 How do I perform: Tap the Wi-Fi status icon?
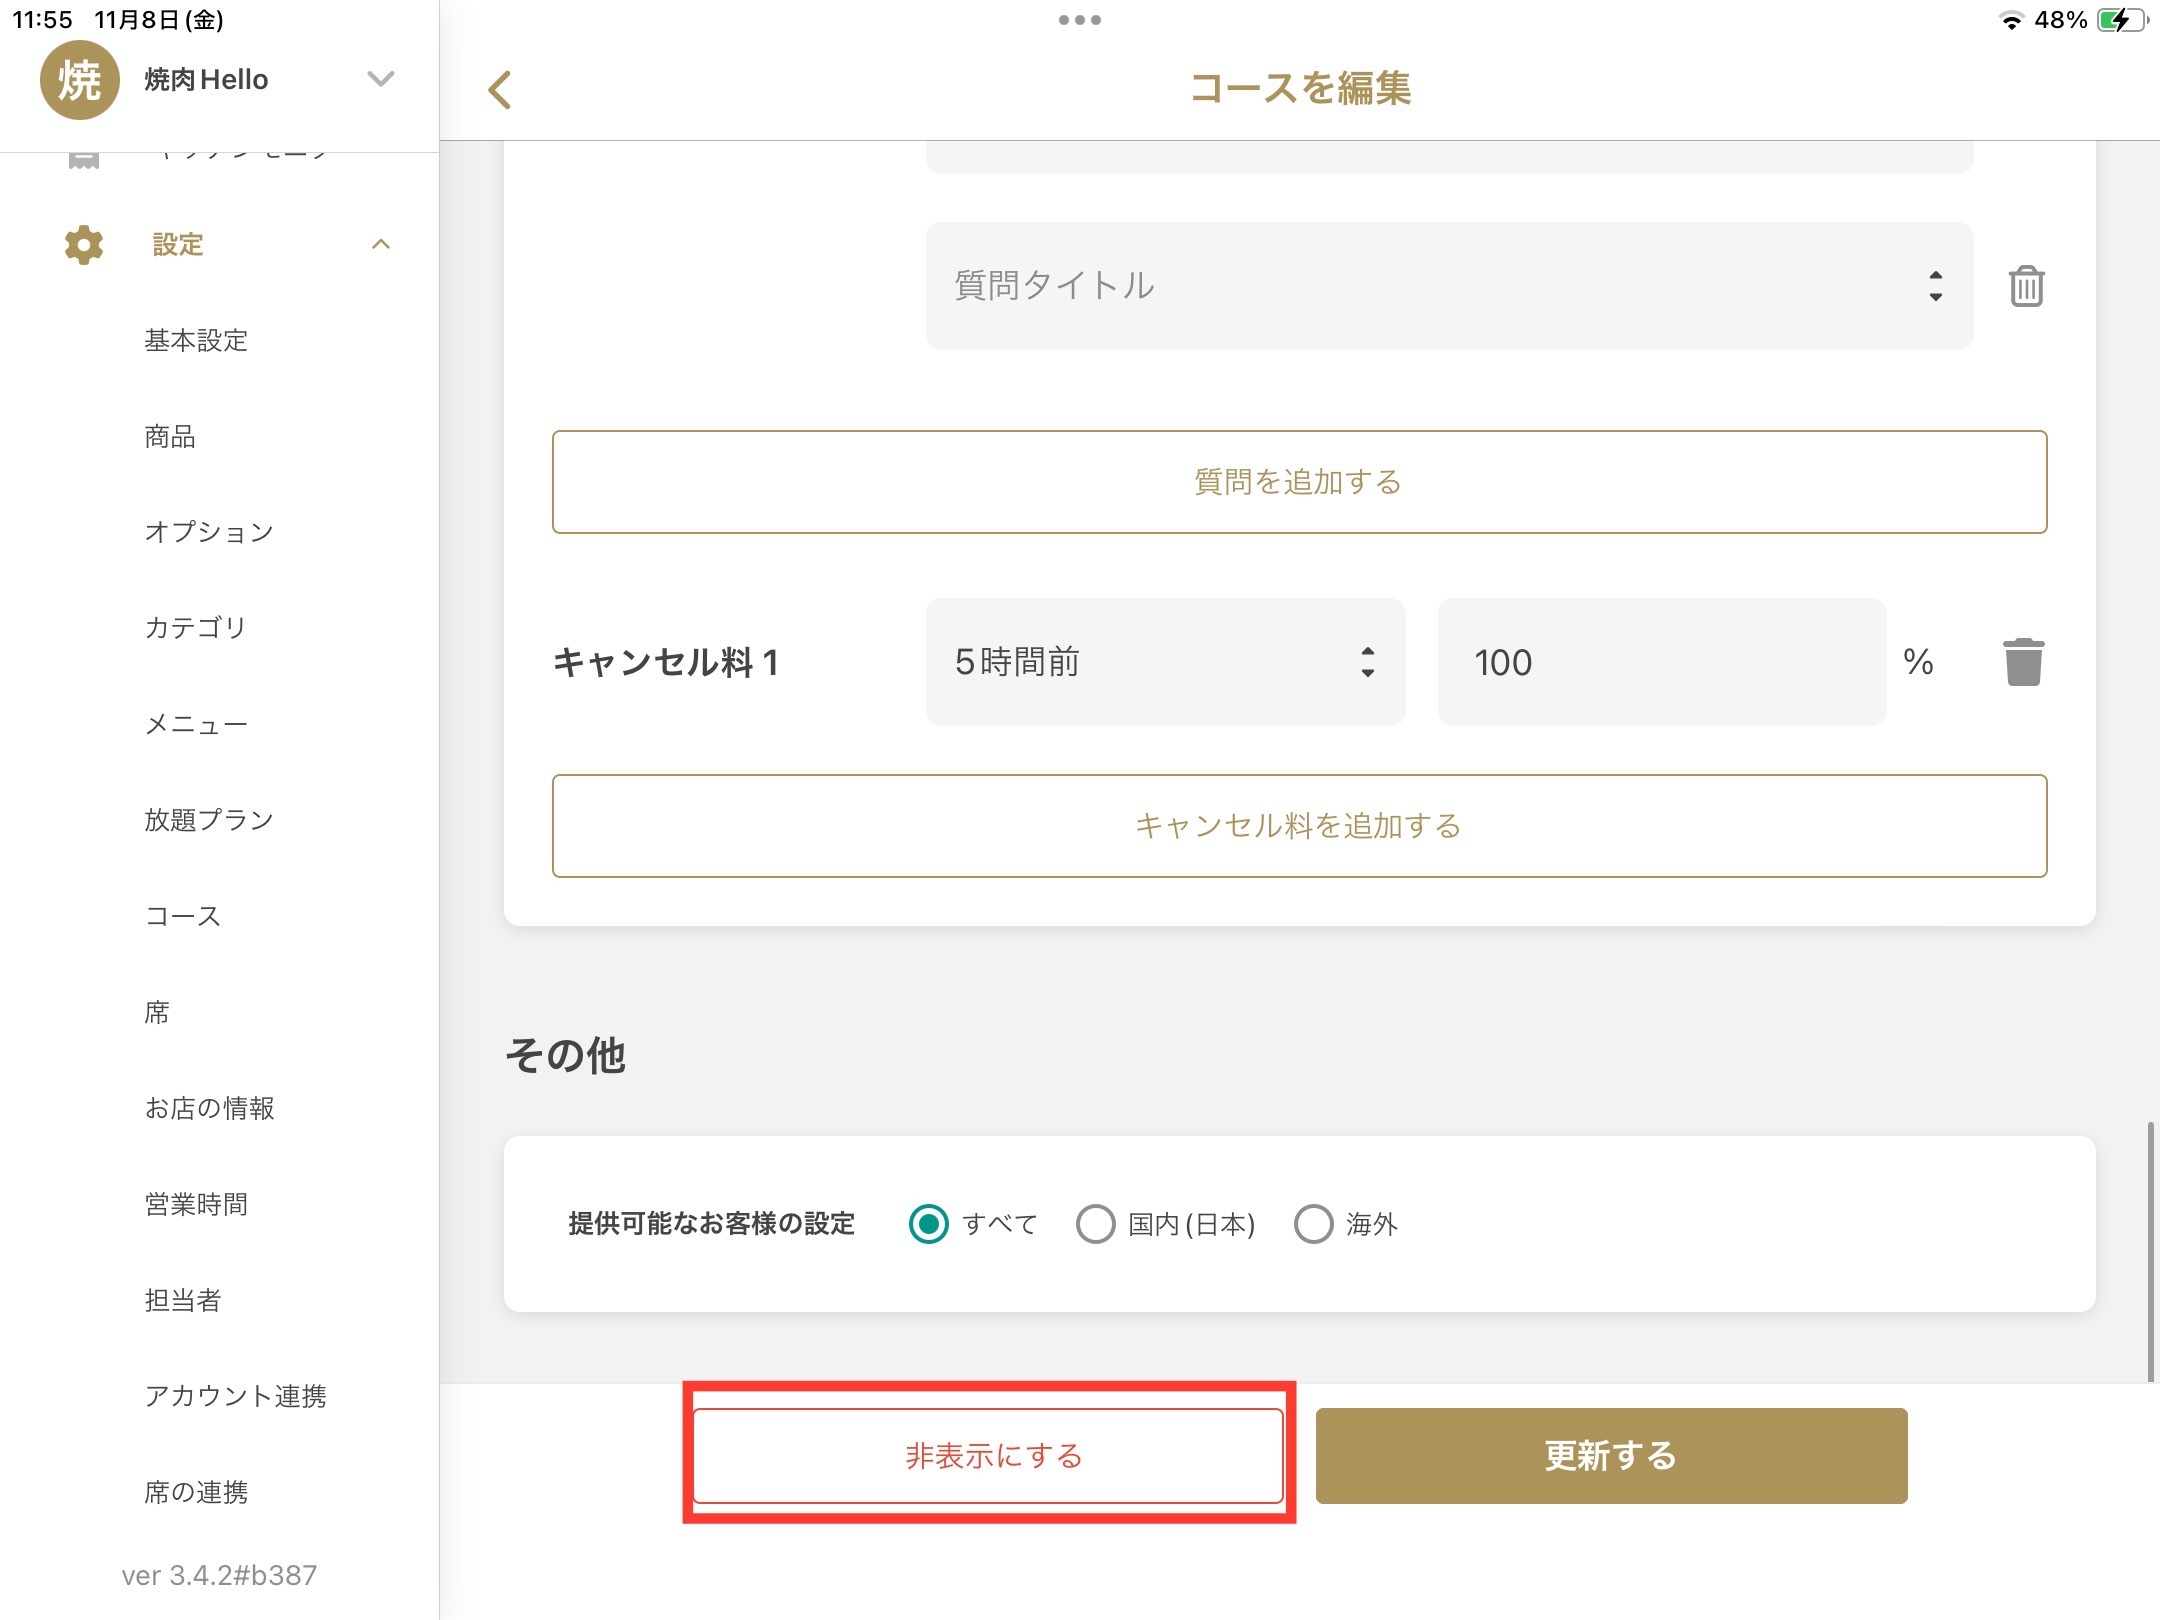point(2010,20)
